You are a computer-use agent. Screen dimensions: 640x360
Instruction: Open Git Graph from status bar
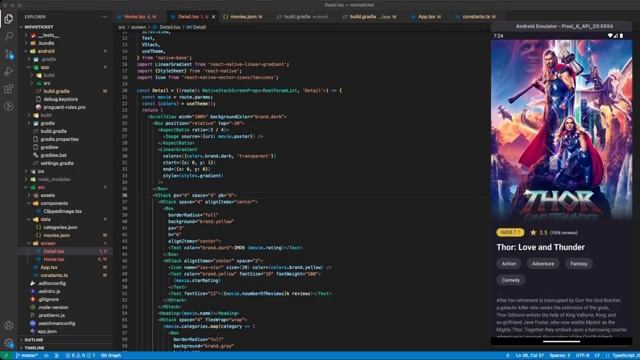tap(111, 356)
